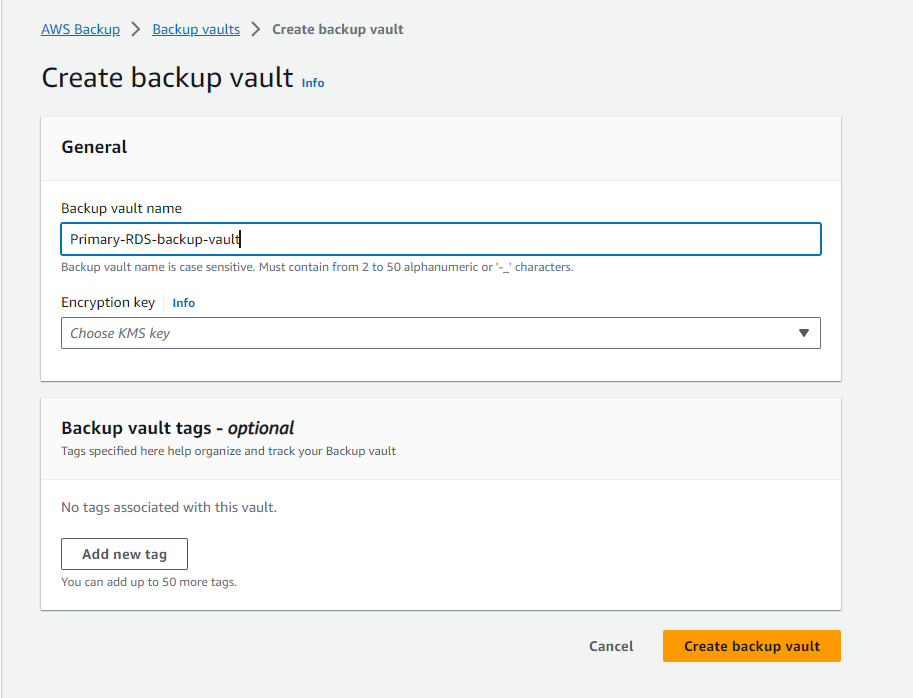Open the Choose KMS key dropdown
913x698 pixels.
(x=430, y=333)
